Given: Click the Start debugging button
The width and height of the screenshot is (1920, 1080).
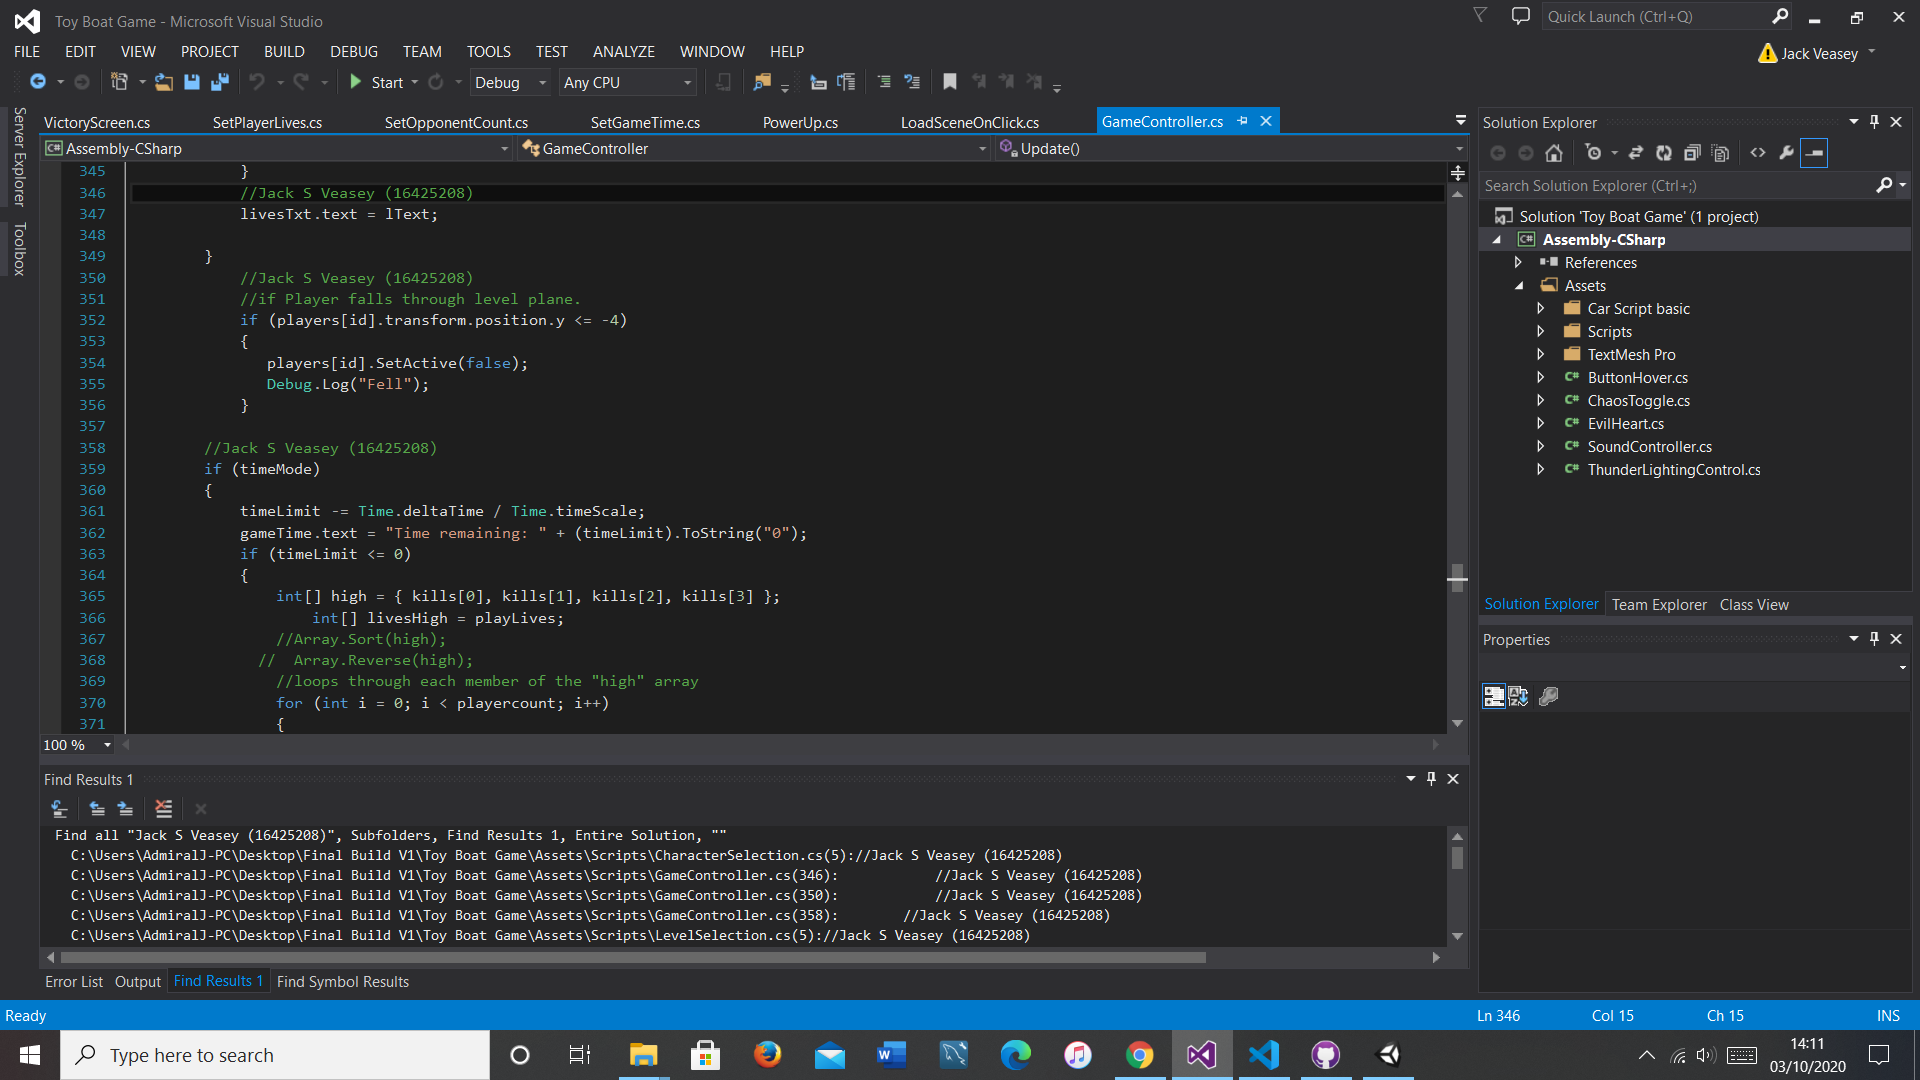Looking at the screenshot, I should tap(377, 83).
